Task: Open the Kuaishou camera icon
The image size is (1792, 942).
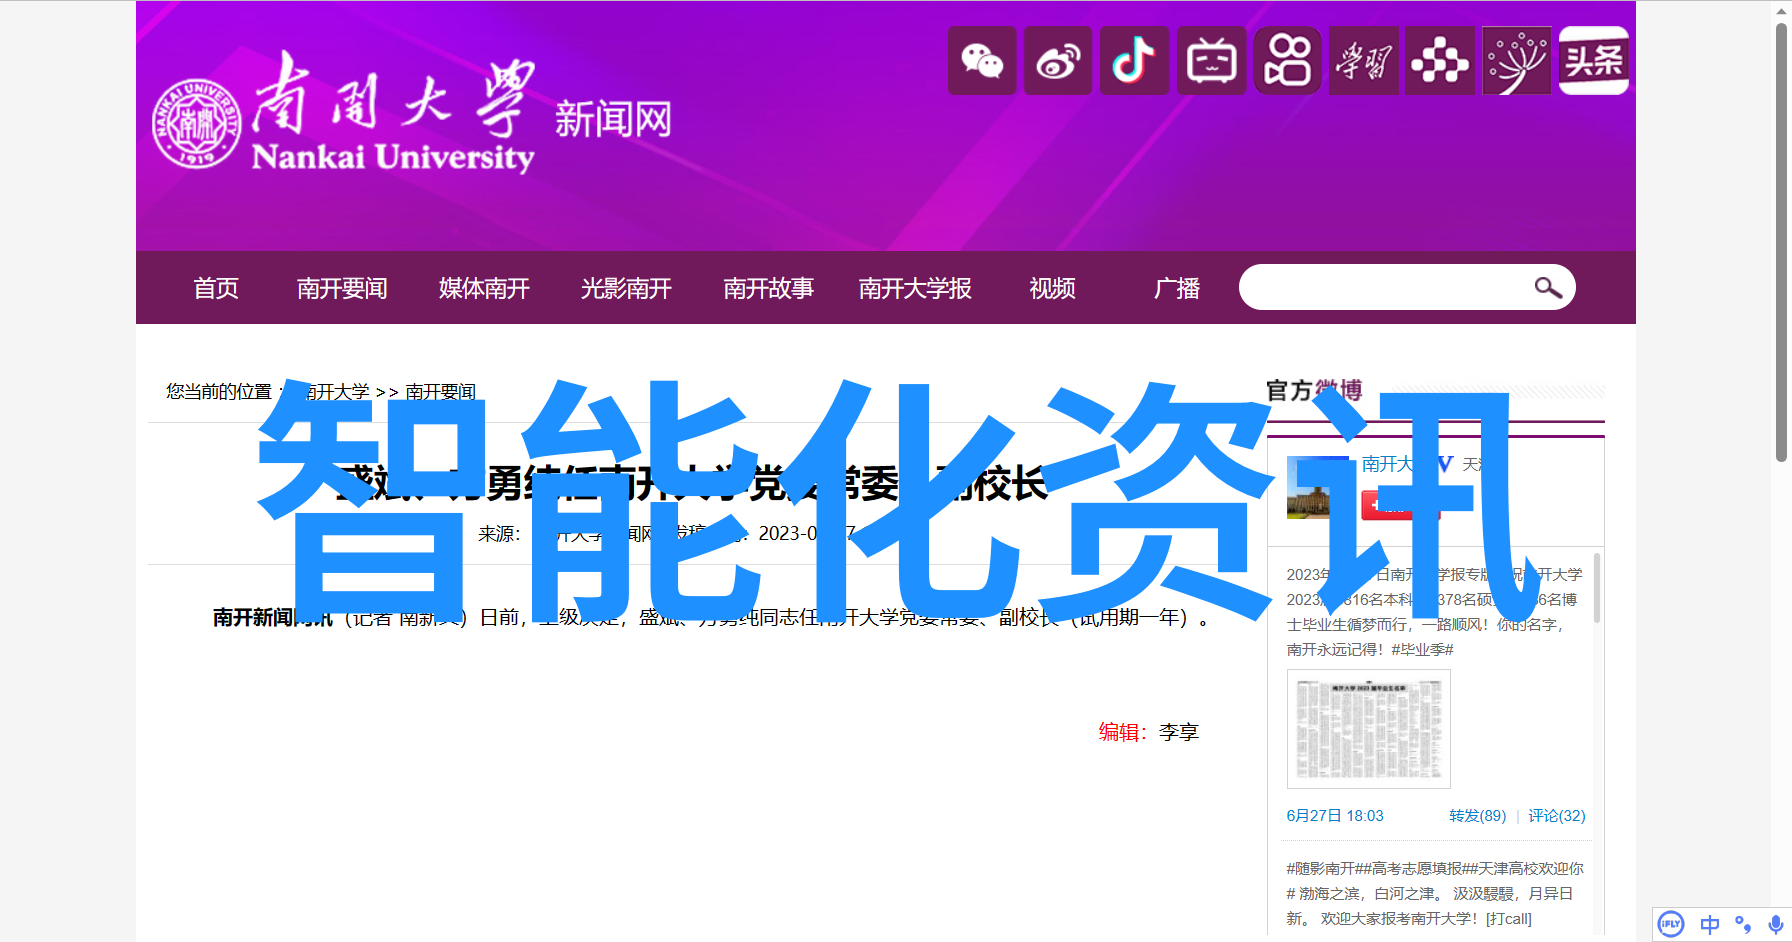Action: [x=1288, y=61]
